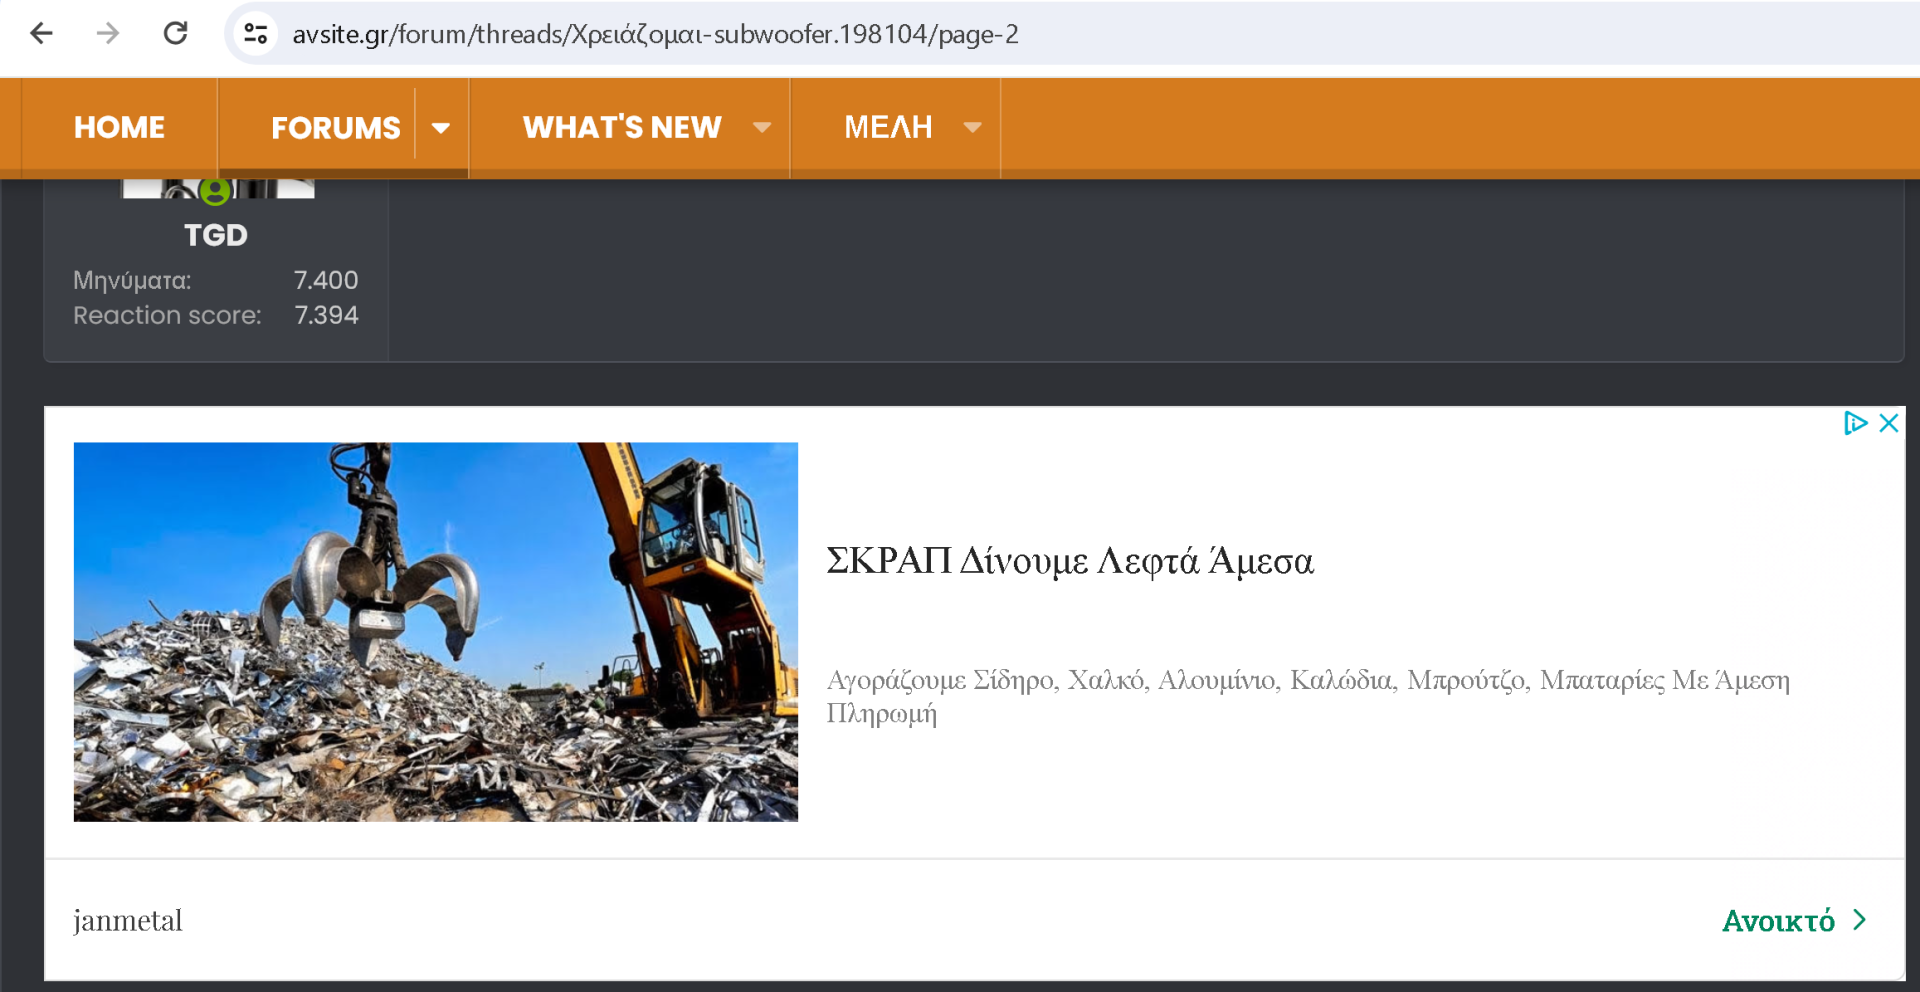Open the FORUMS menu item
This screenshot has height=992, width=1920.
[335, 128]
